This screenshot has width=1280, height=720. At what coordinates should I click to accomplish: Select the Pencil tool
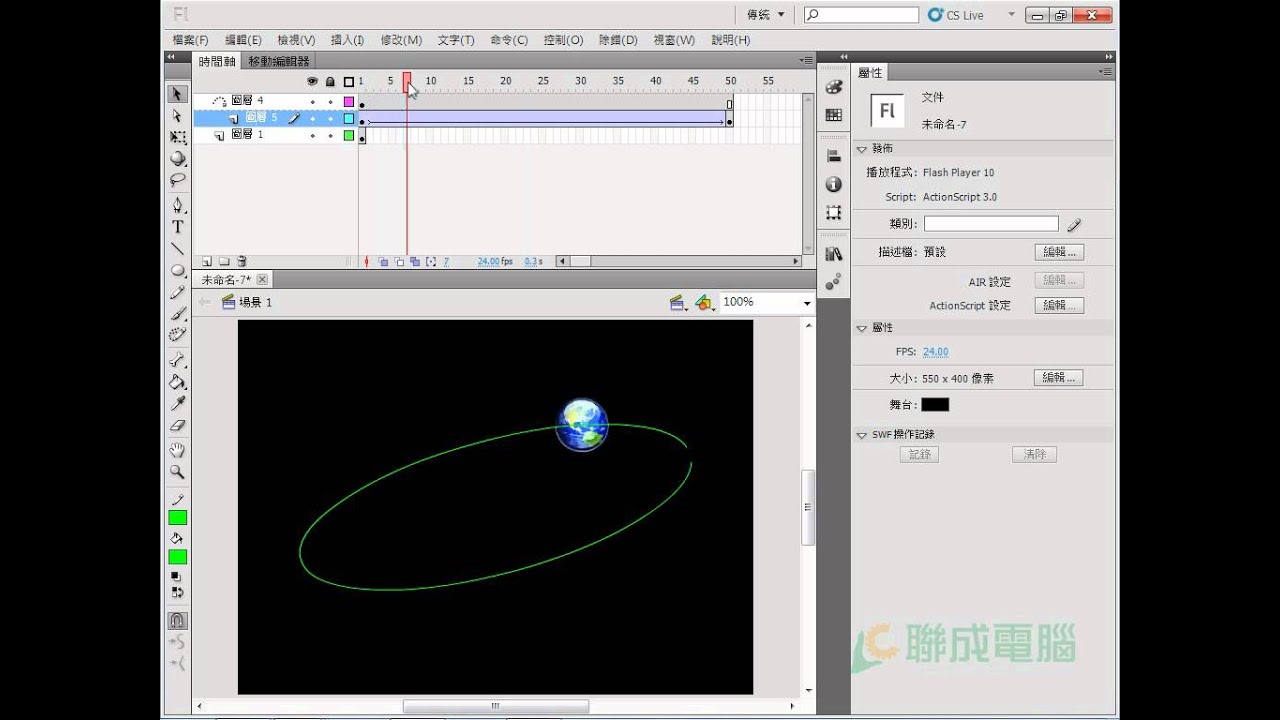[x=177, y=292]
